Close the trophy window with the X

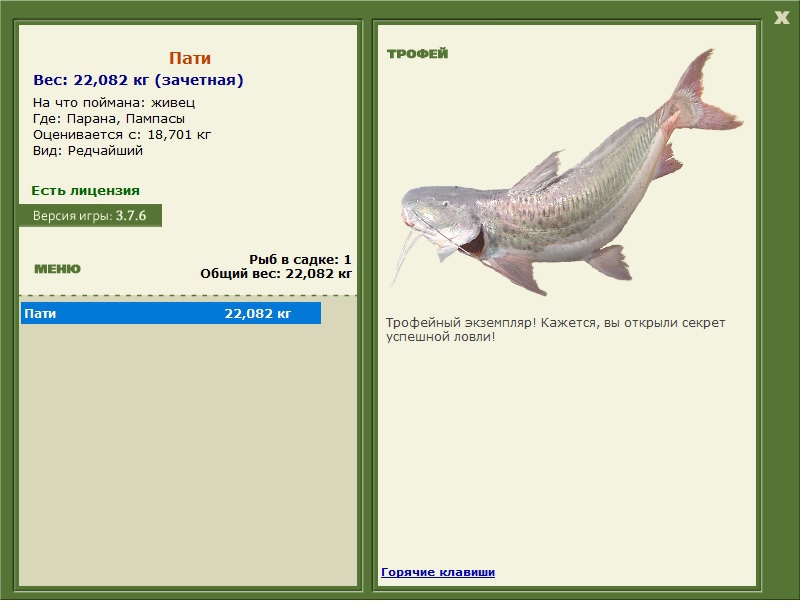pyautogui.click(x=781, y=18)
